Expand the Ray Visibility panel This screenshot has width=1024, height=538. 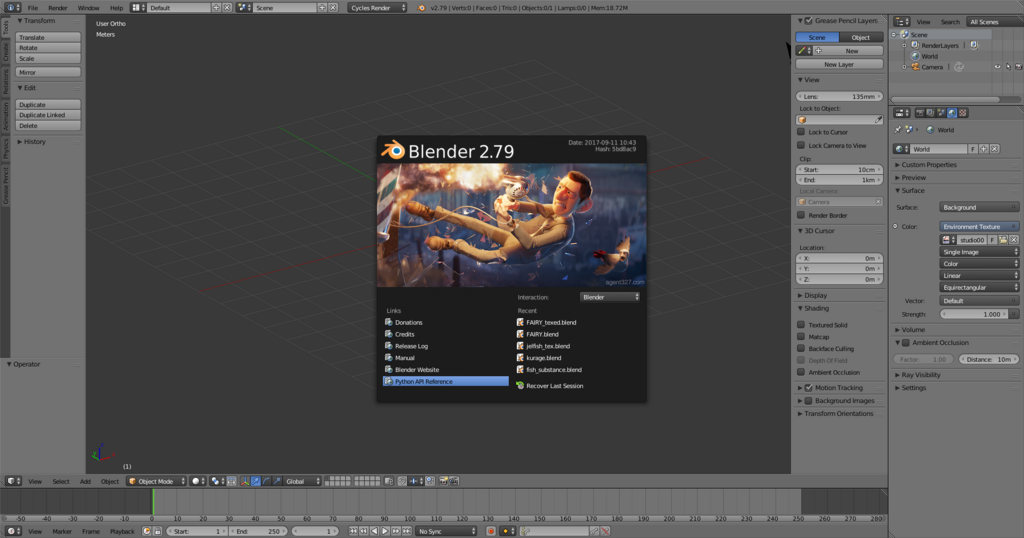point(921,375)
